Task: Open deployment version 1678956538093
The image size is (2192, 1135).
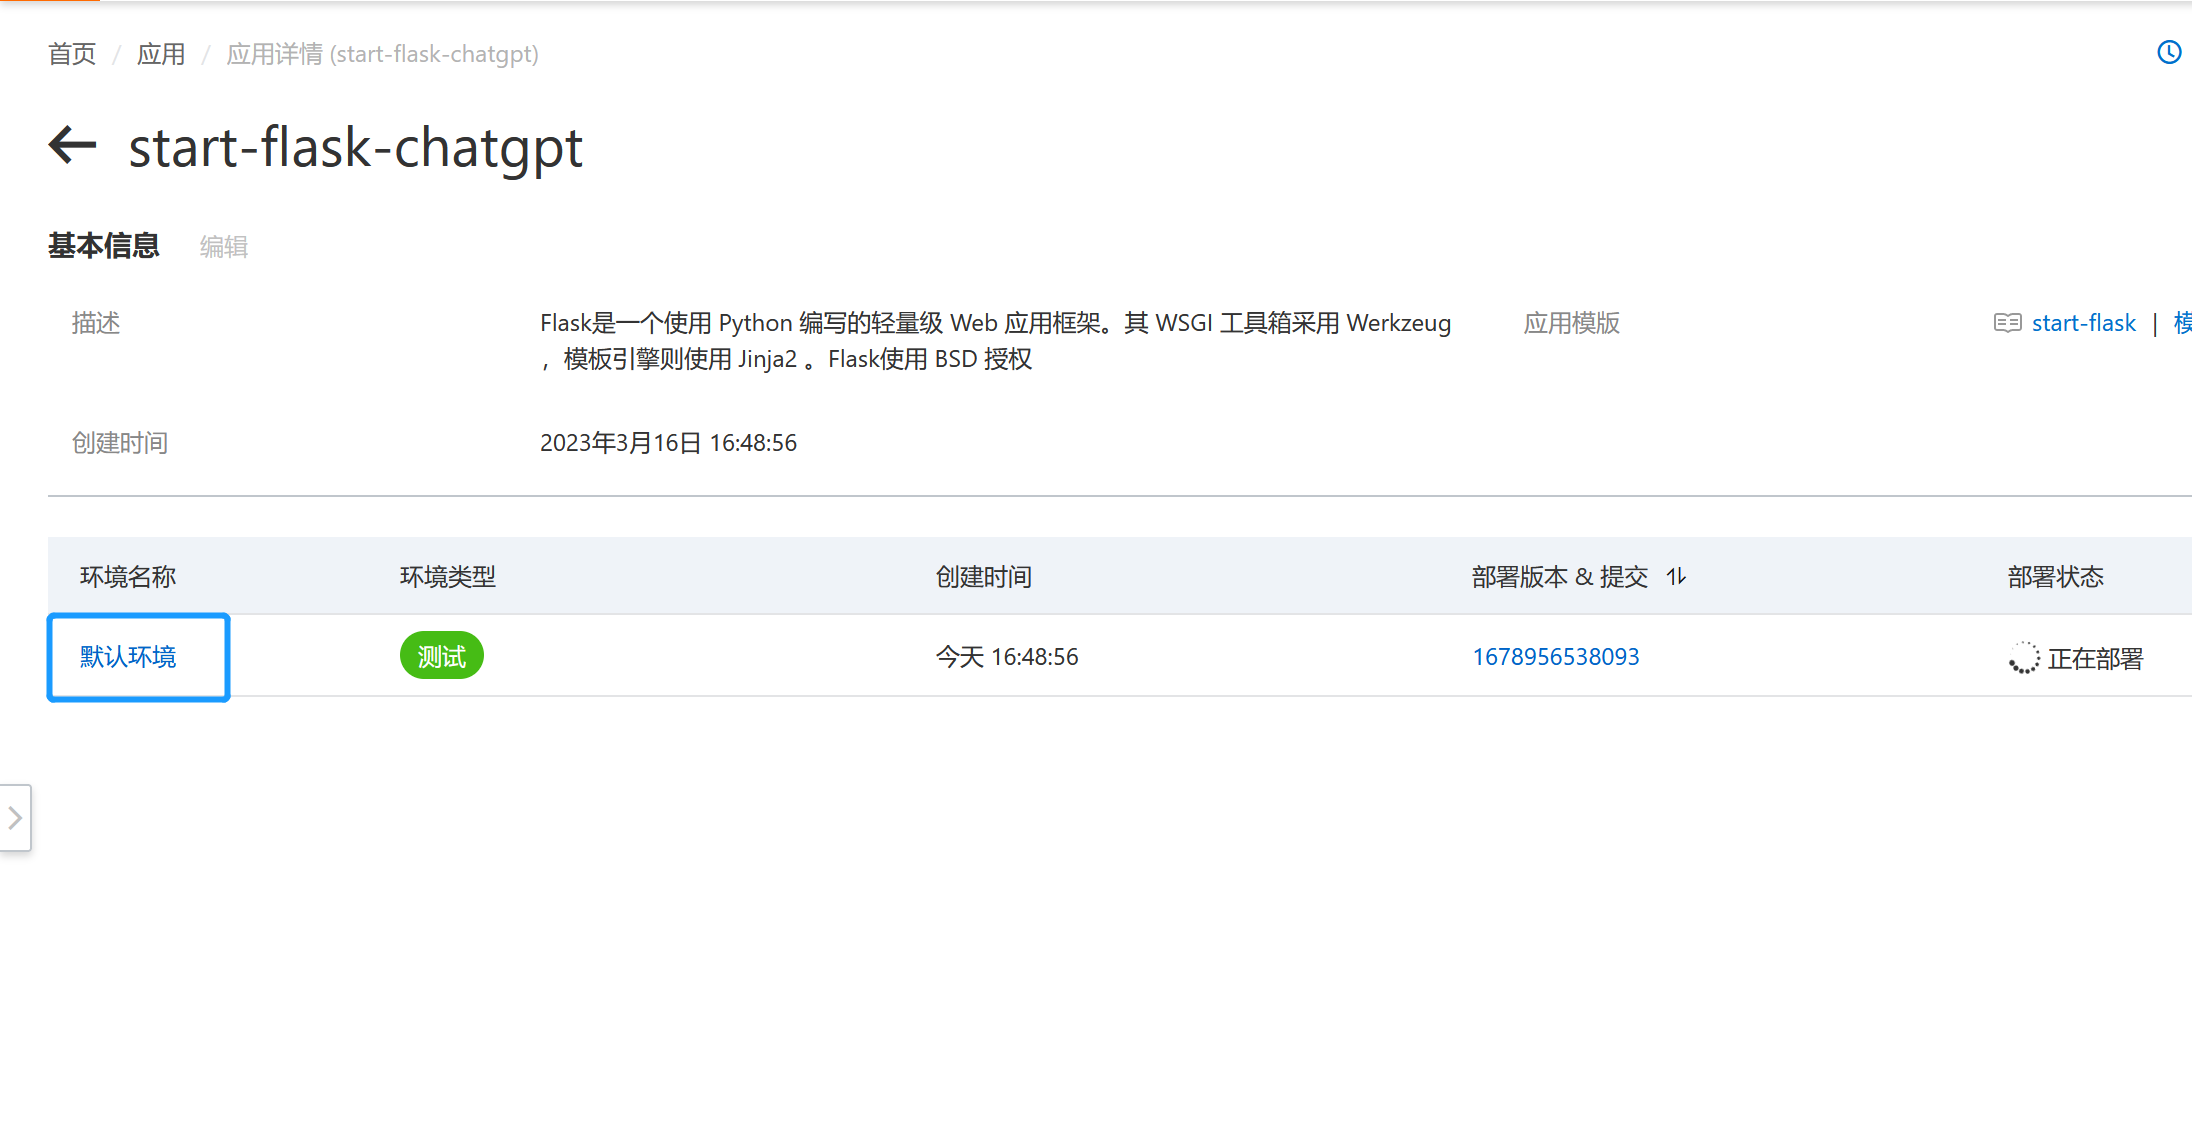Action: coord(1555,656)
